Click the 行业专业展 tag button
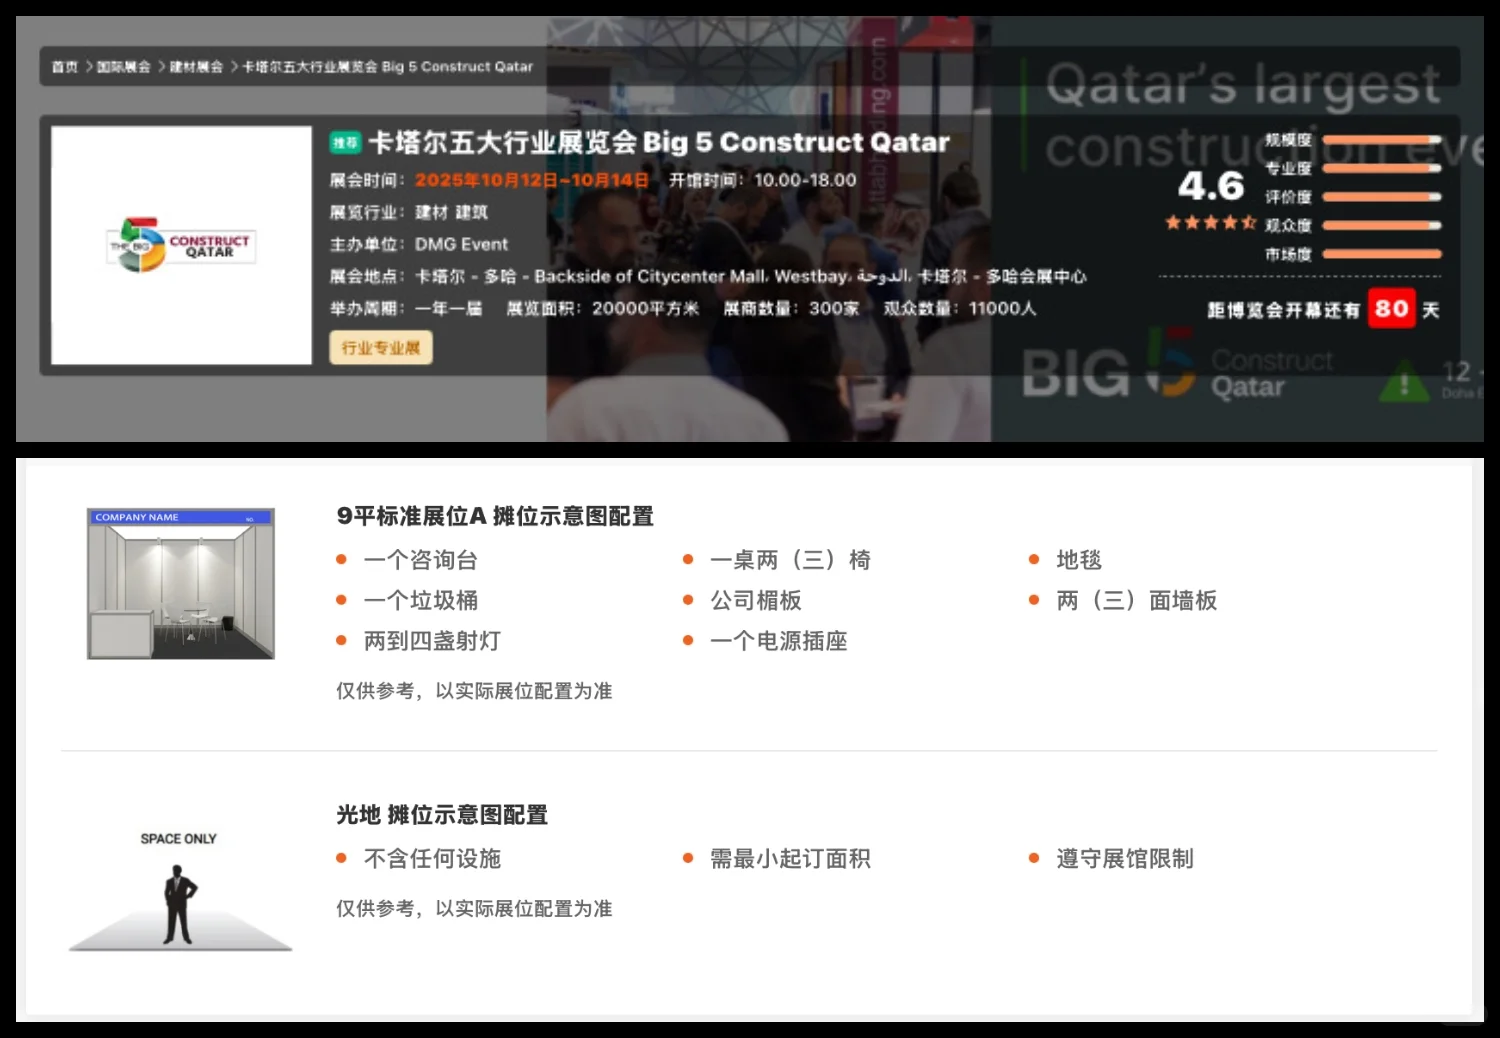This screenshot has height=1038, width=1500. (381, 348)
